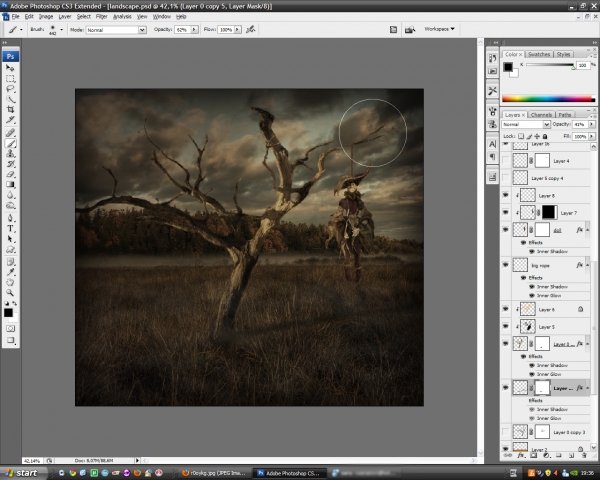600x480 pixels.
Task: Select the Rectangular Marquee tool
Action: (x=10, y=78)
